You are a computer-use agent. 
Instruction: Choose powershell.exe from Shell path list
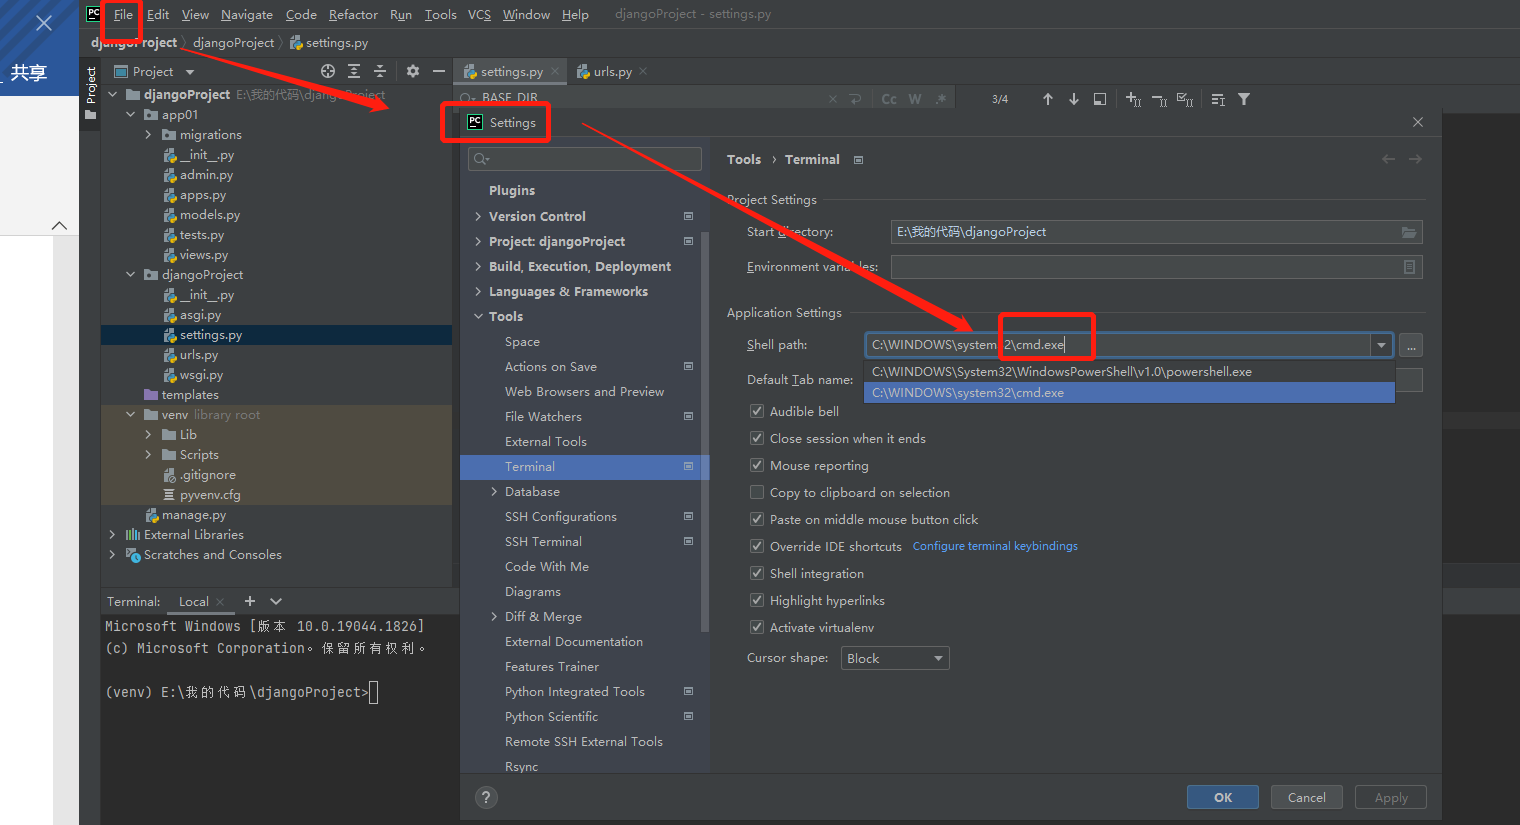pos(1129,371)
